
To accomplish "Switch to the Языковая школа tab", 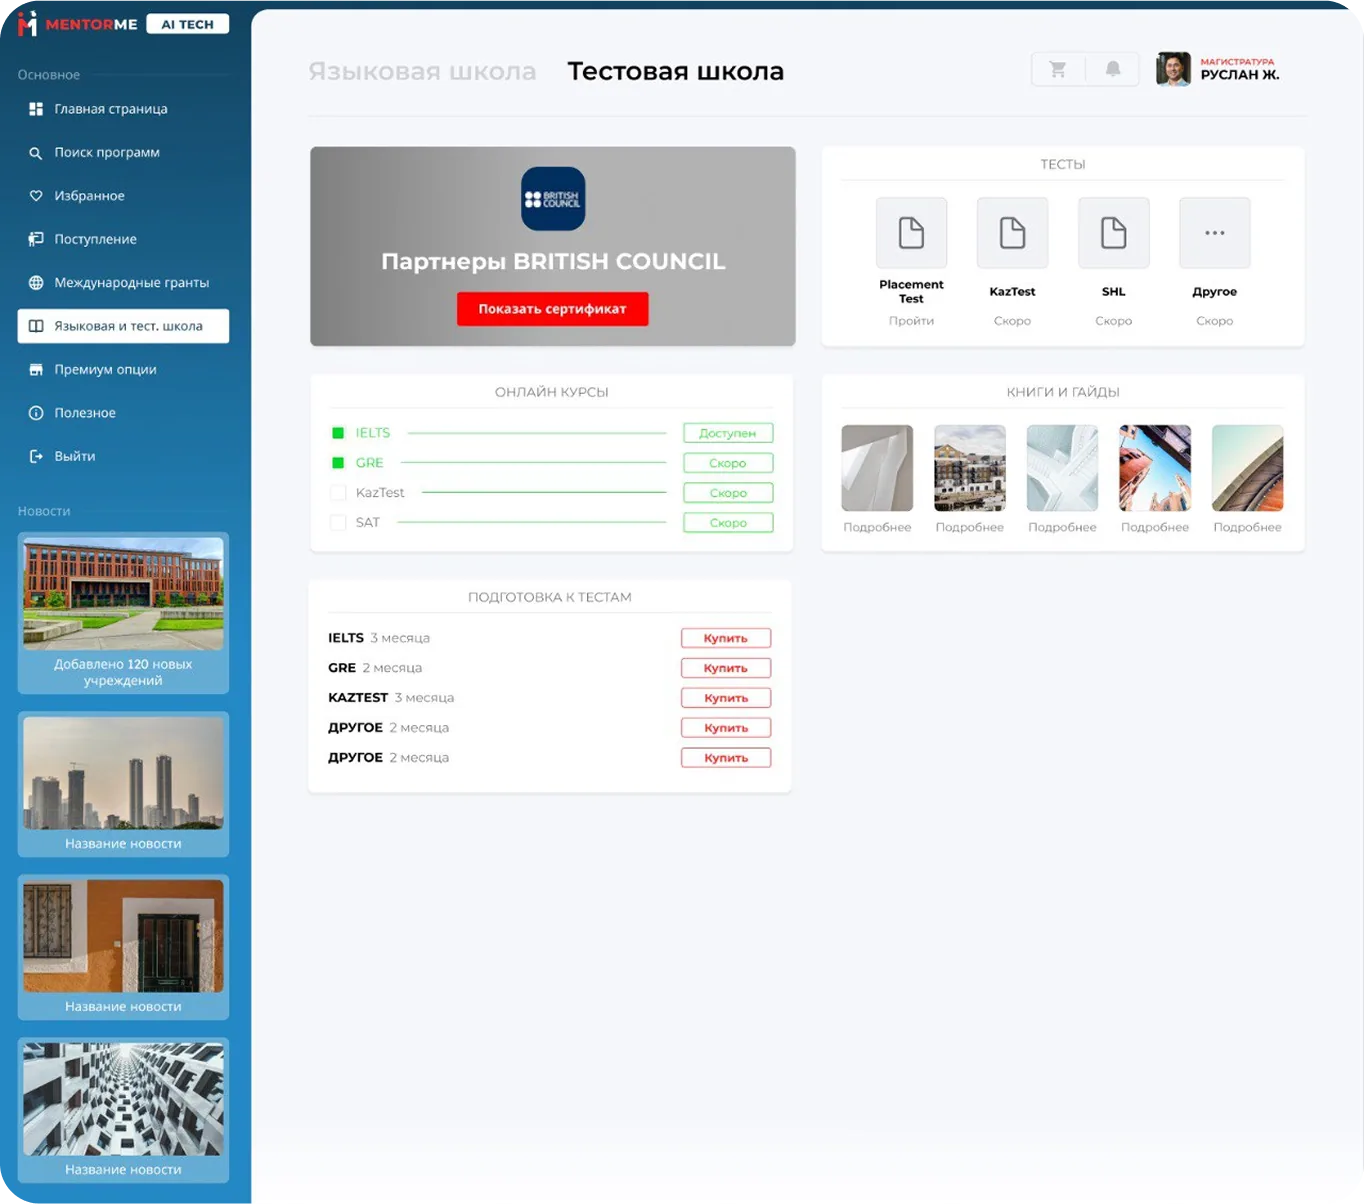I will click(422, 72).
